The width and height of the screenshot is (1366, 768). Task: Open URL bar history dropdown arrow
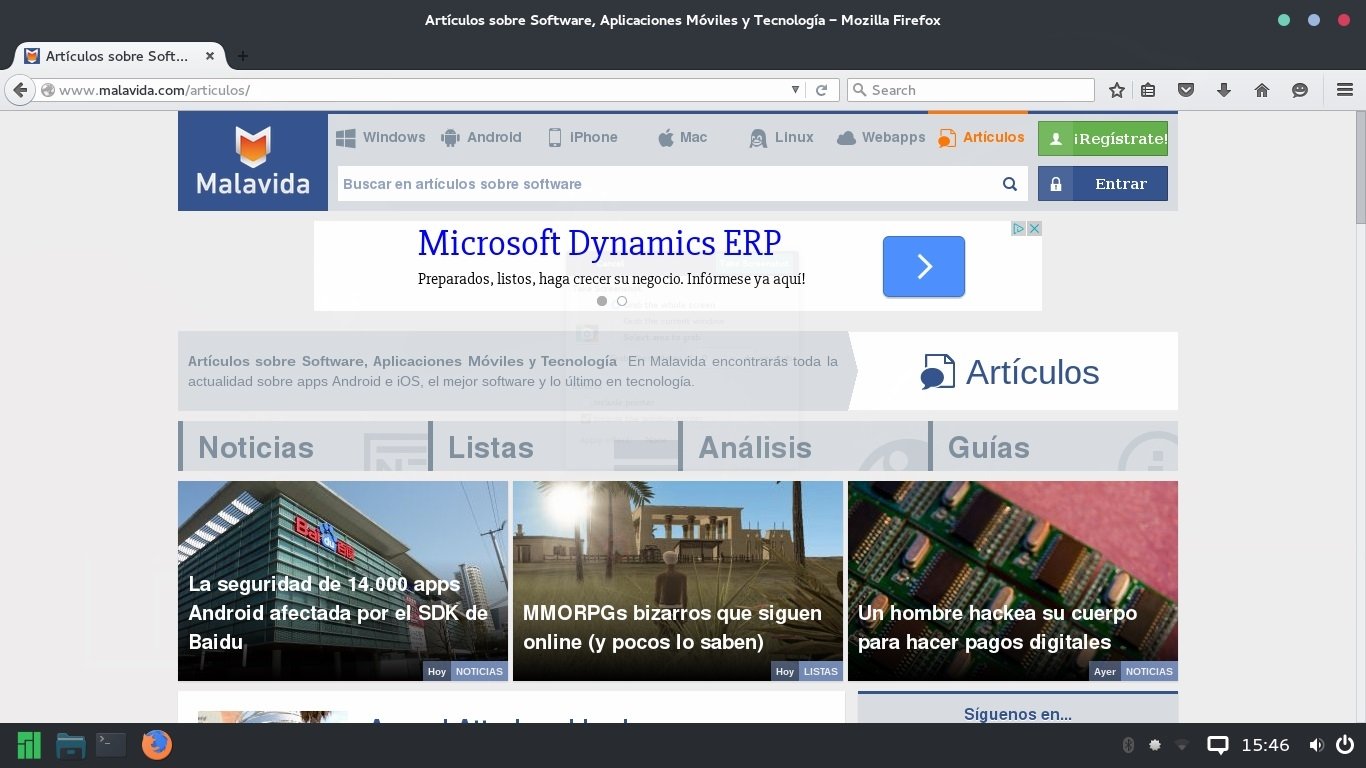796,90
